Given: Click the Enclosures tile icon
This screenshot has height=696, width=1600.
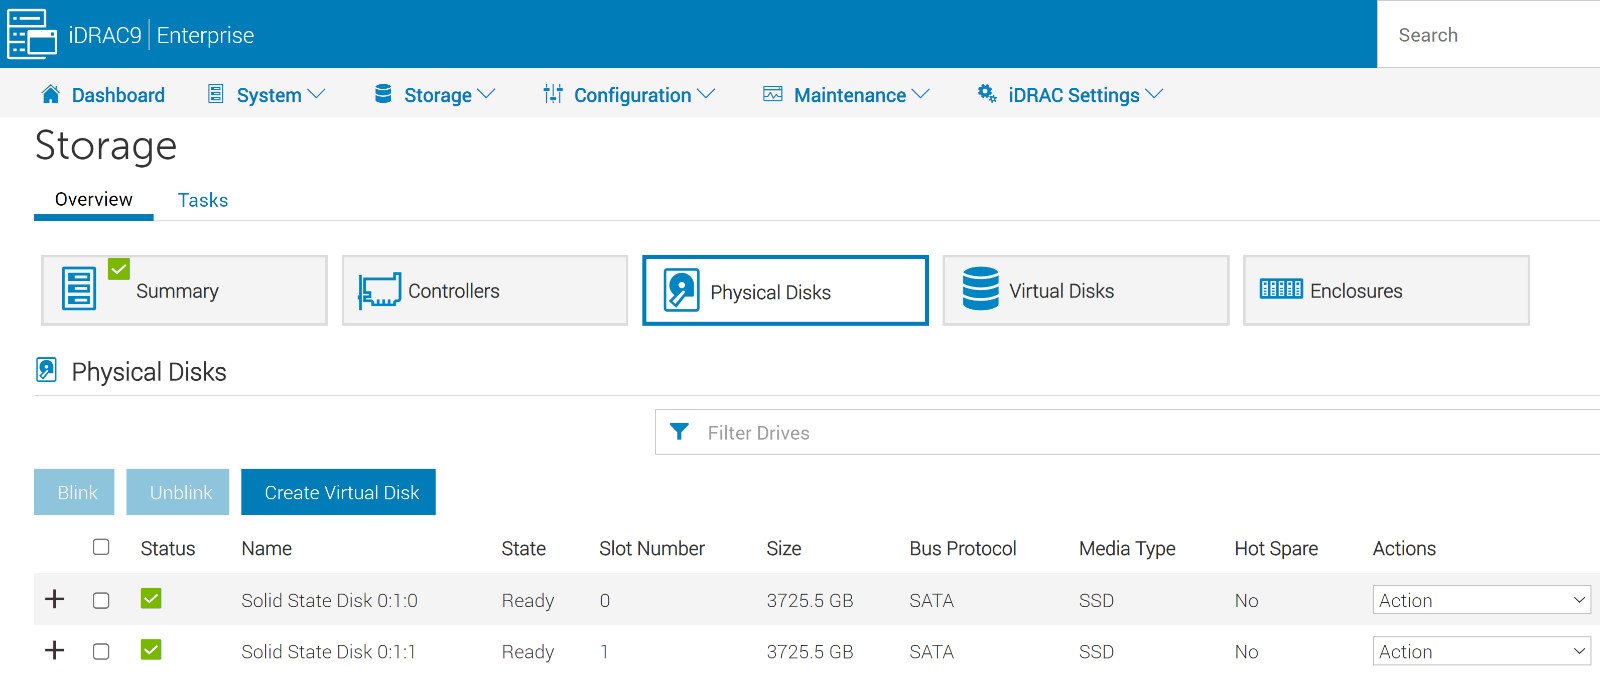Looking at the screenshot, I should (1281, 289).
